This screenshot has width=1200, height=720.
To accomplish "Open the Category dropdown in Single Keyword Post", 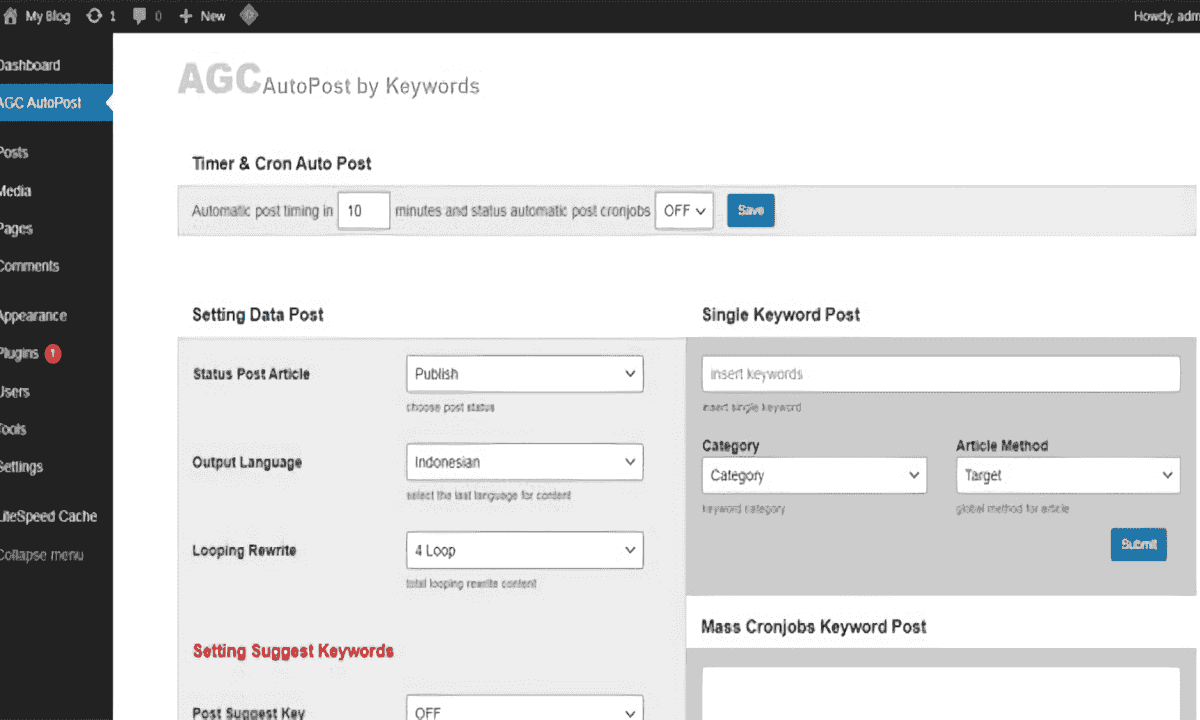I will tap(814, 476).
